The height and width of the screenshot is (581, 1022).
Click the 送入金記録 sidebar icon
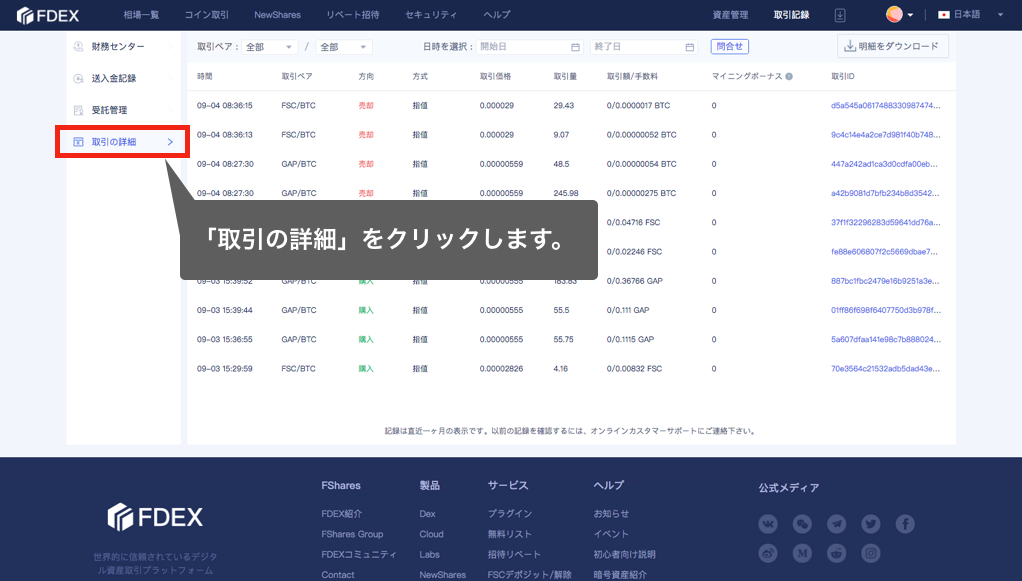pos(78,78)
